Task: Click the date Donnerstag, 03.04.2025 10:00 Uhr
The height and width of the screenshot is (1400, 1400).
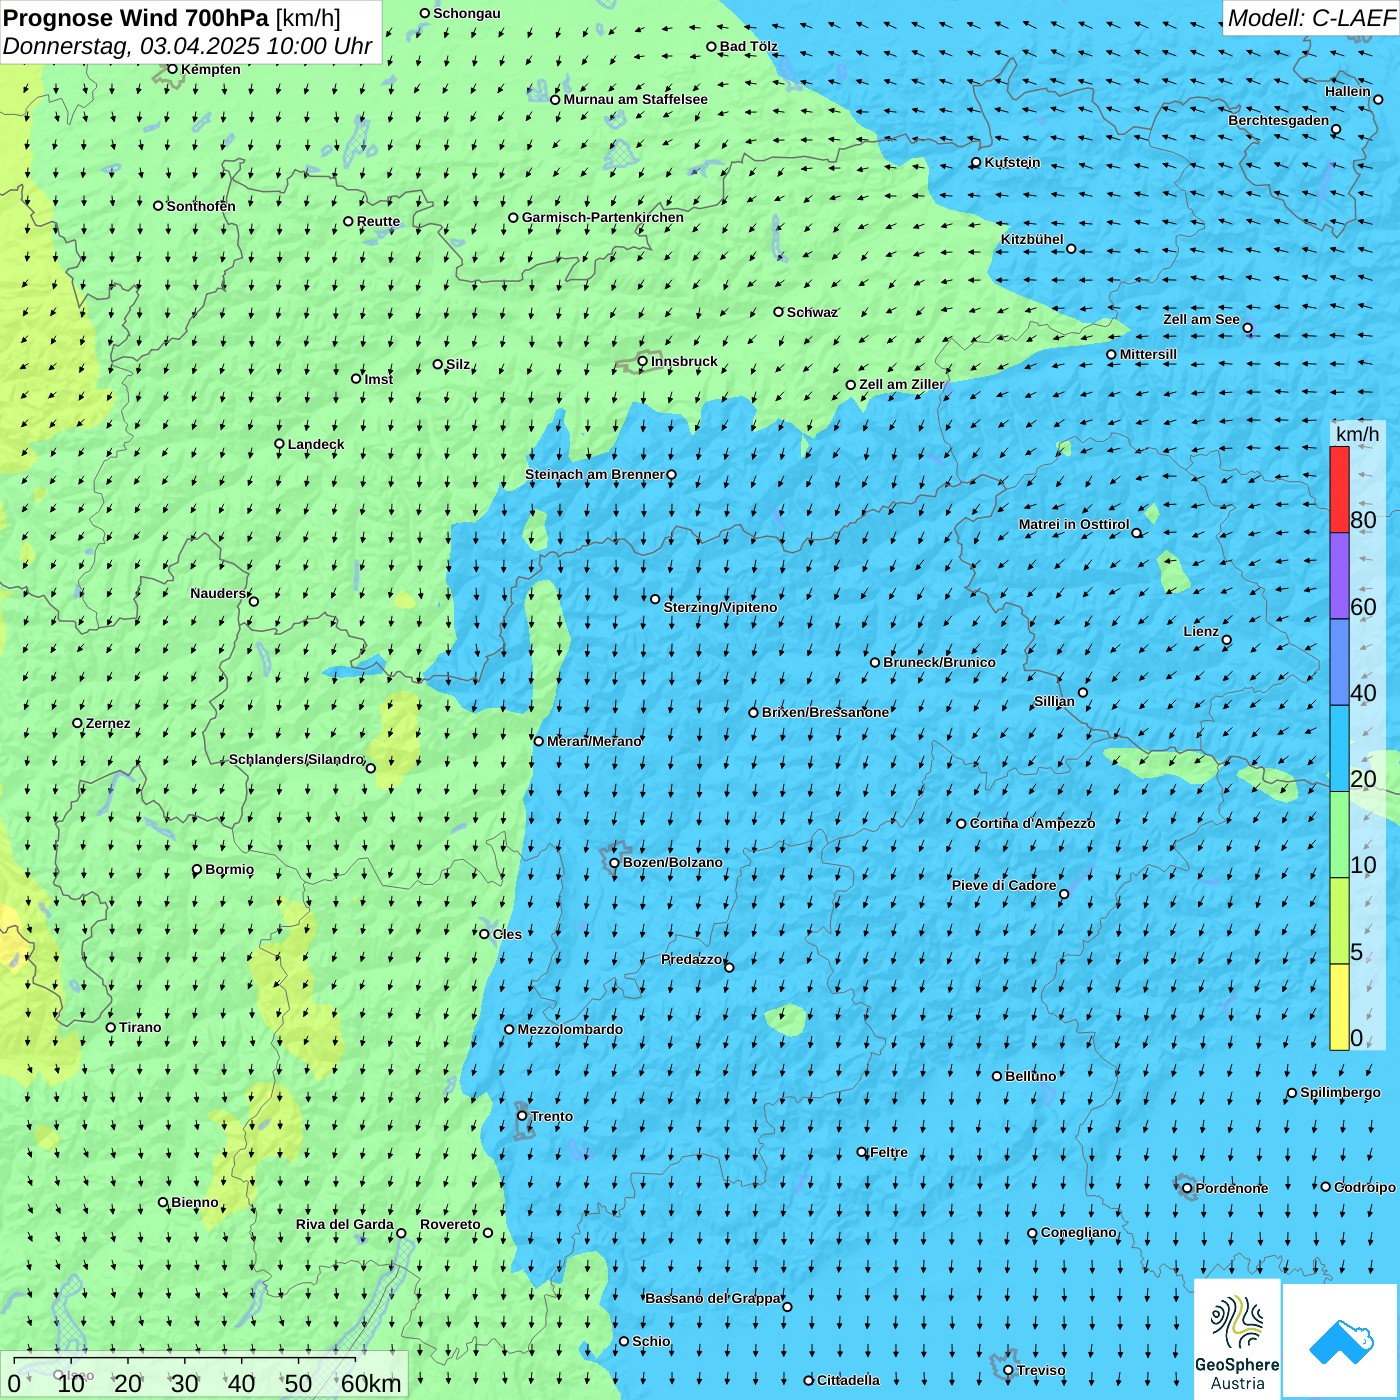Action: click(187, 46)
